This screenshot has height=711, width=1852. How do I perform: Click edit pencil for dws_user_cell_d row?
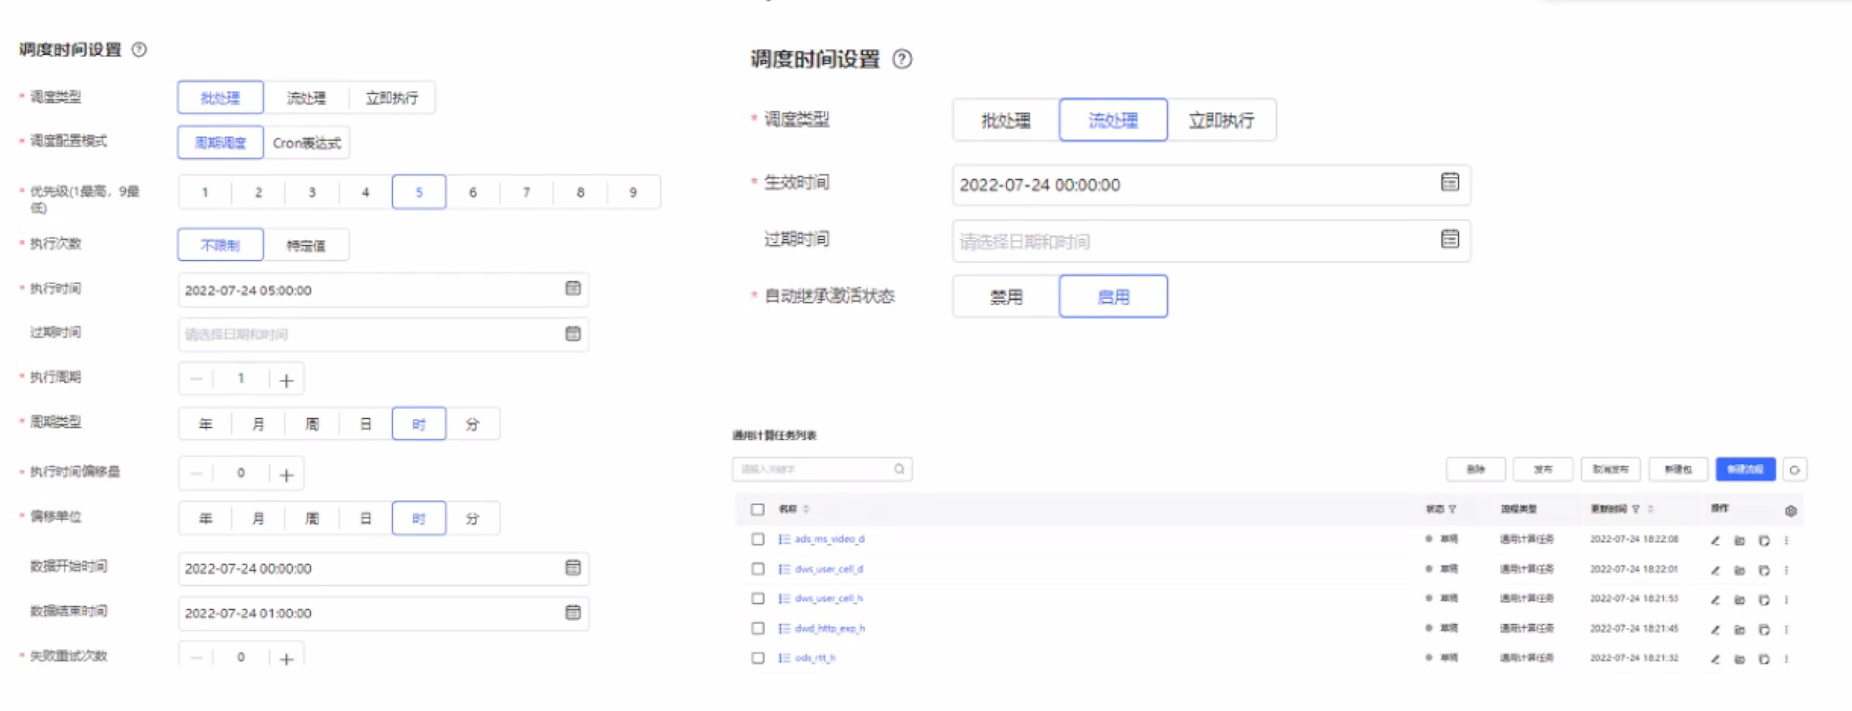pos(1715,570)
